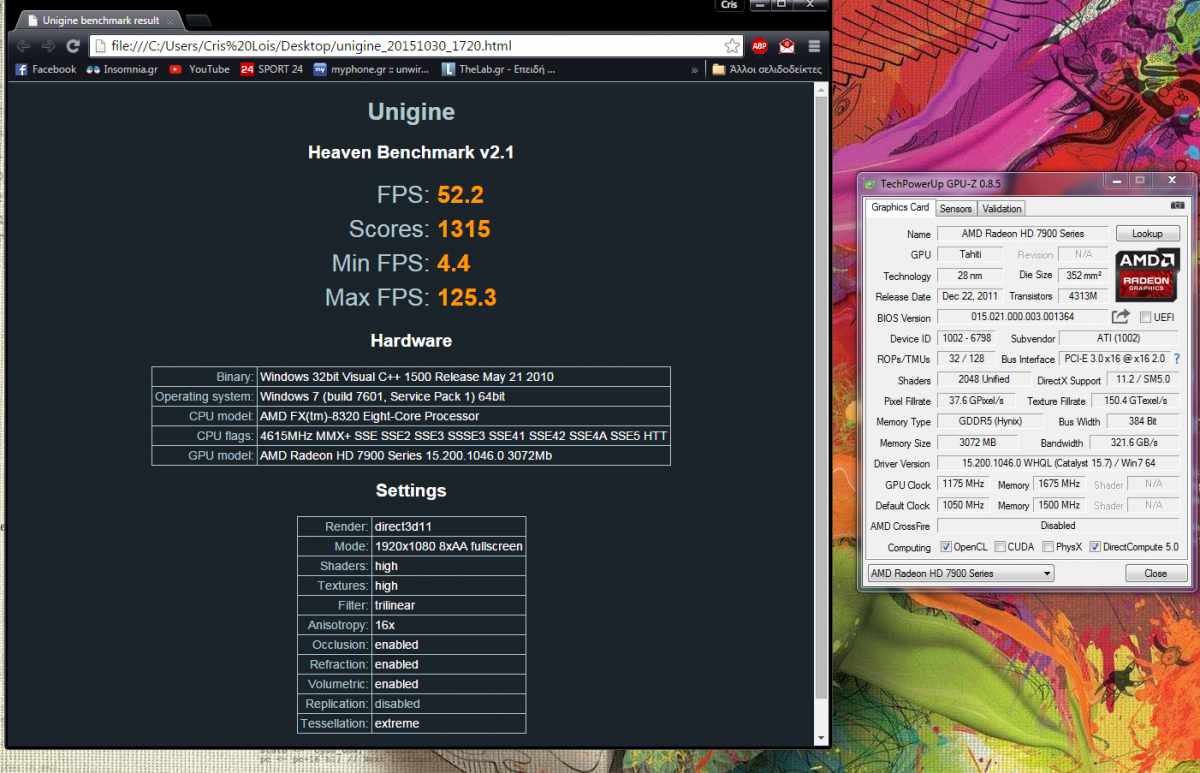Click the GPU-Z title bar app icon
Screen dimensions: 1200x773
click(871, 184)
